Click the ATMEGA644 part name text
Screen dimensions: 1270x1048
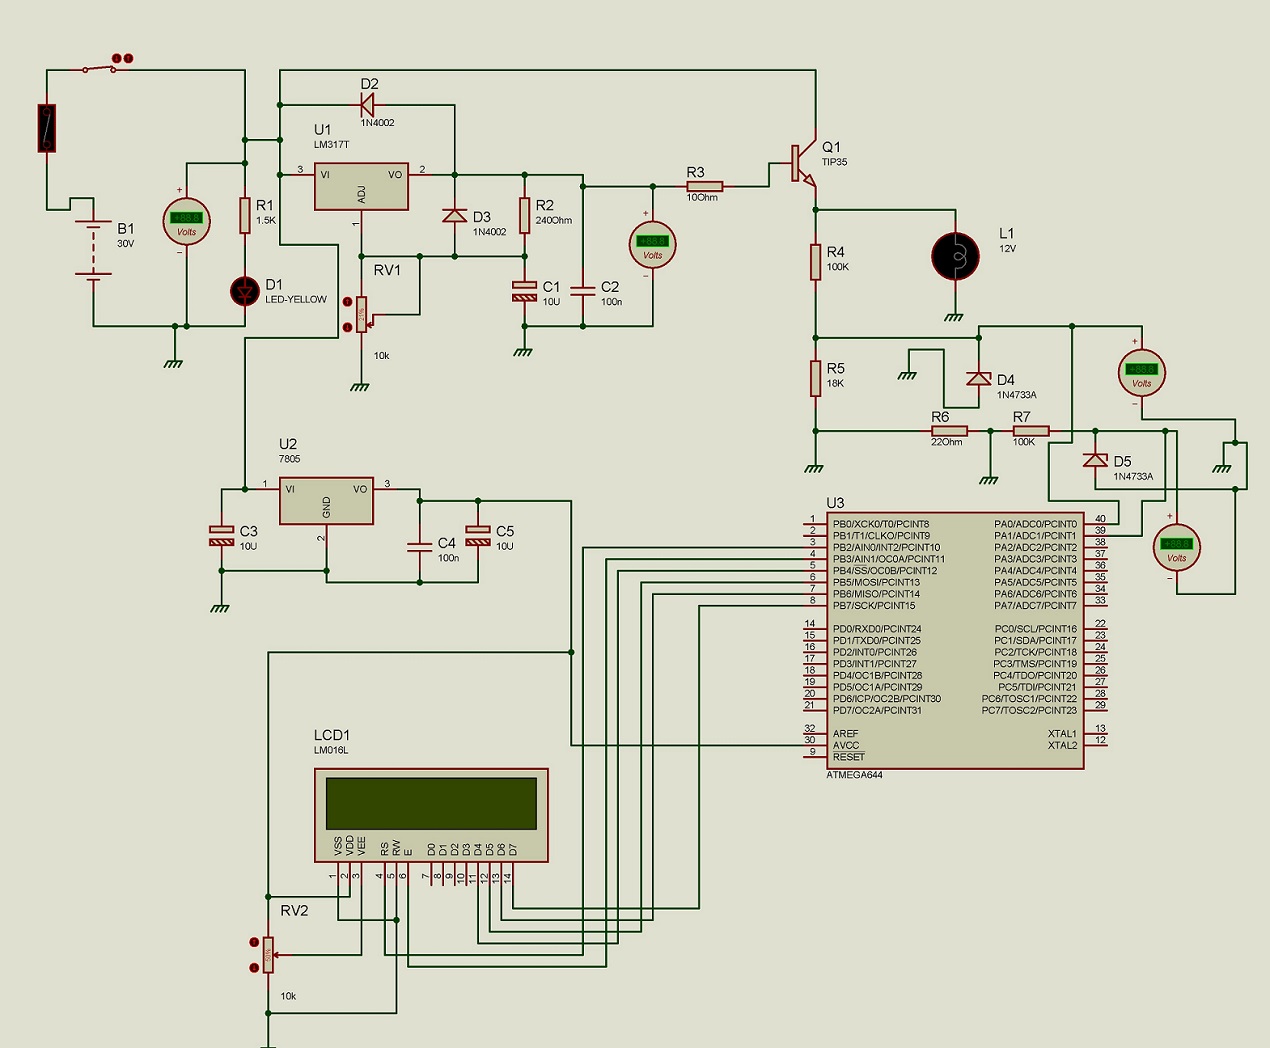pos(855,775)
